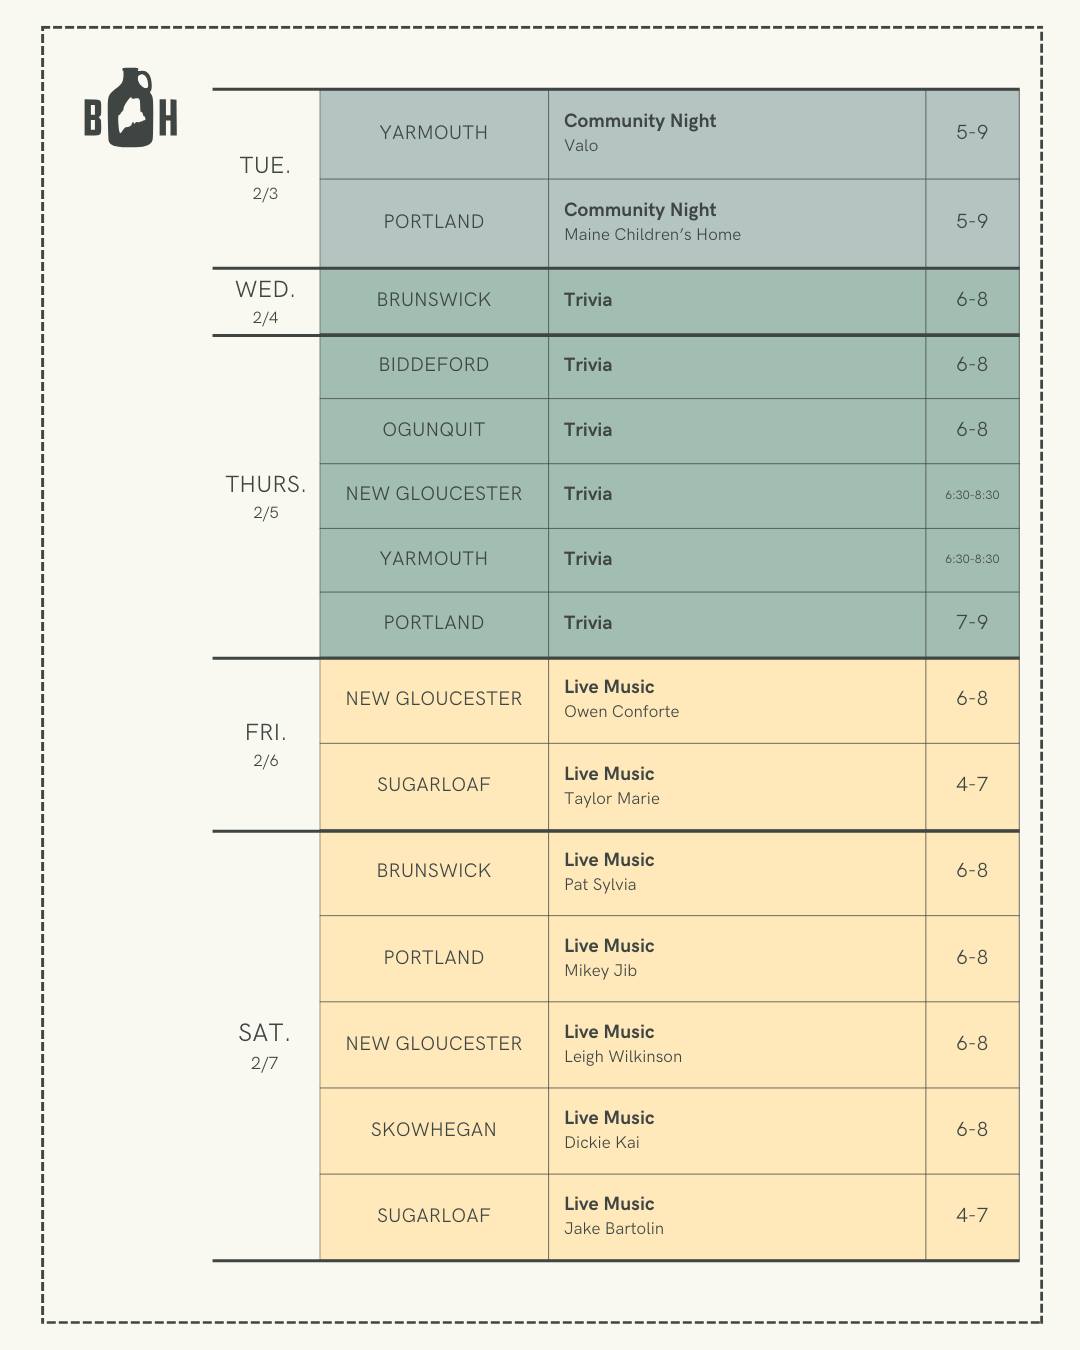
Task: Click the WED. 2/4 day label
Action: pyautogui.click(x=265, y=301)
